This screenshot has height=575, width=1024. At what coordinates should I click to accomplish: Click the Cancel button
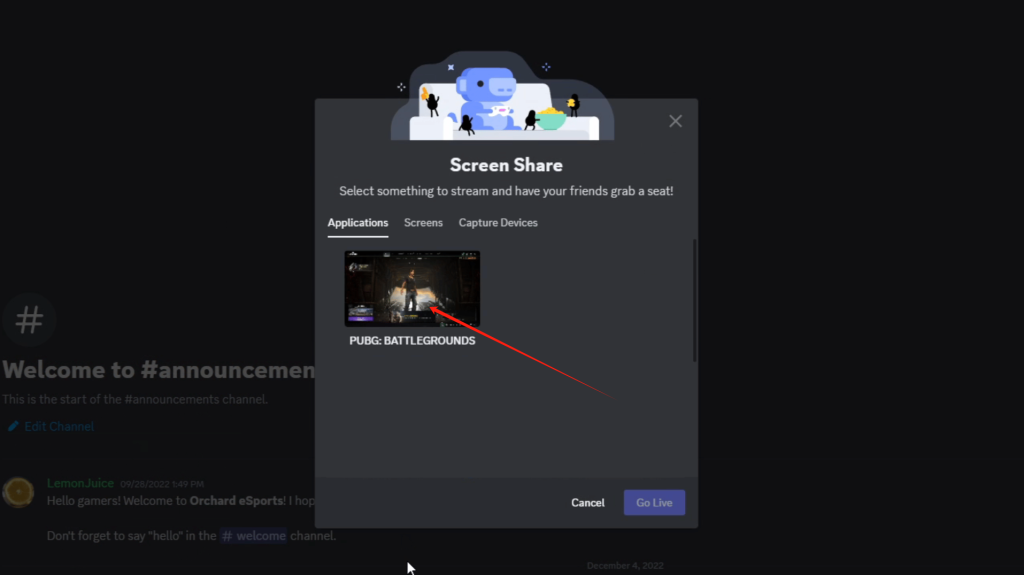tap(588, 502)
